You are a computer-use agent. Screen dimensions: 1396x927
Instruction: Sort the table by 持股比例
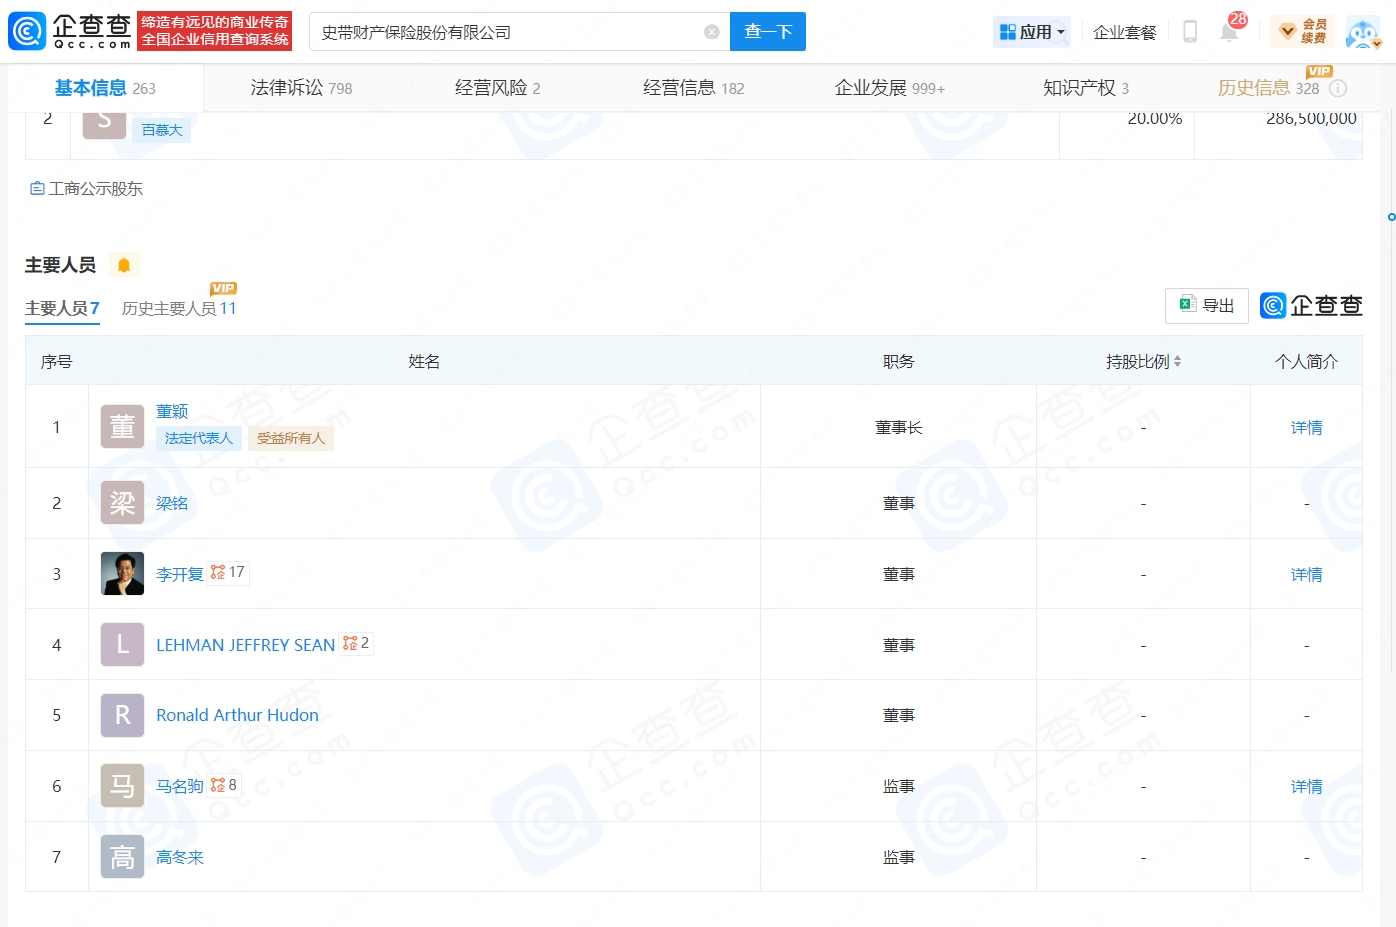click(x=1143, y=362)
